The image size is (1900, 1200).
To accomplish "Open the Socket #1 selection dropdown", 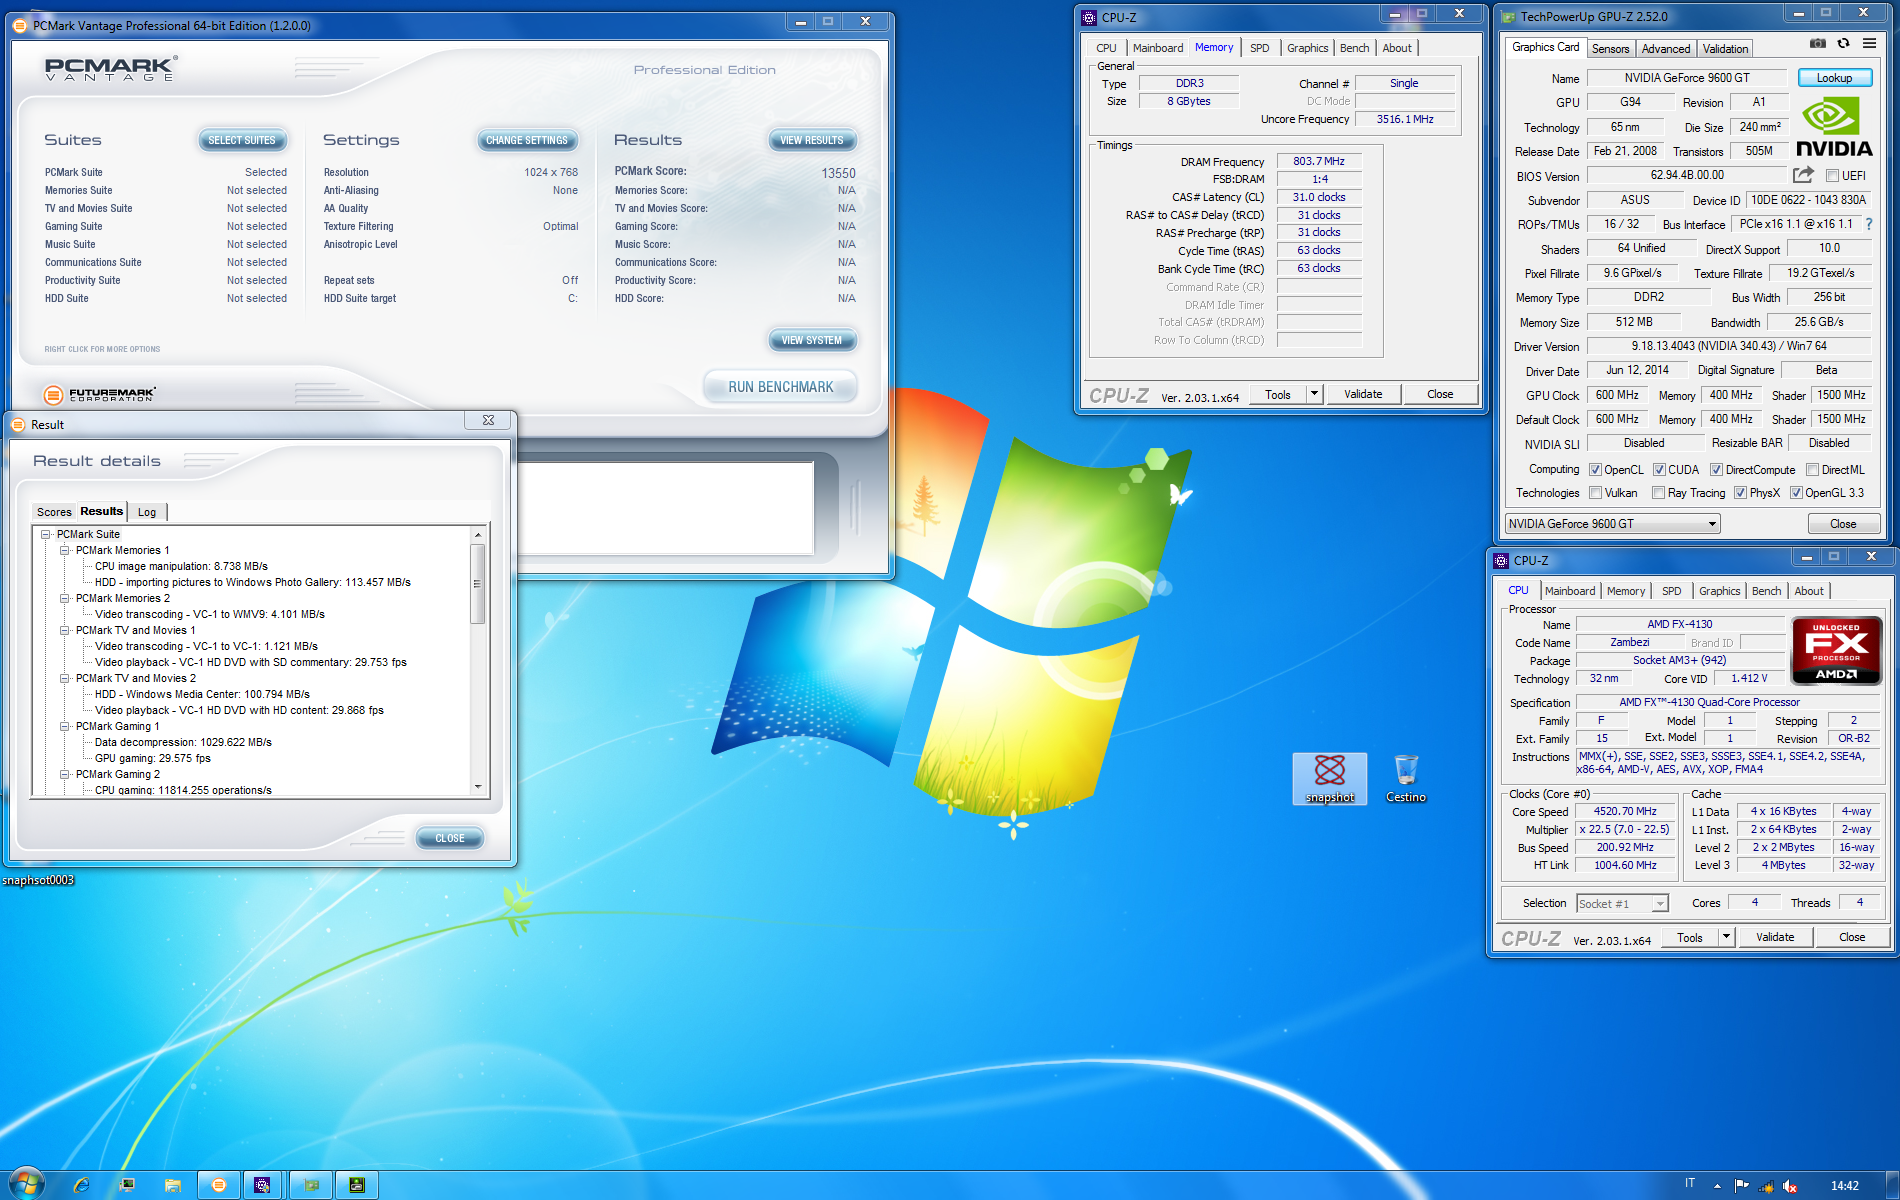I will [x=1622, y=903].
